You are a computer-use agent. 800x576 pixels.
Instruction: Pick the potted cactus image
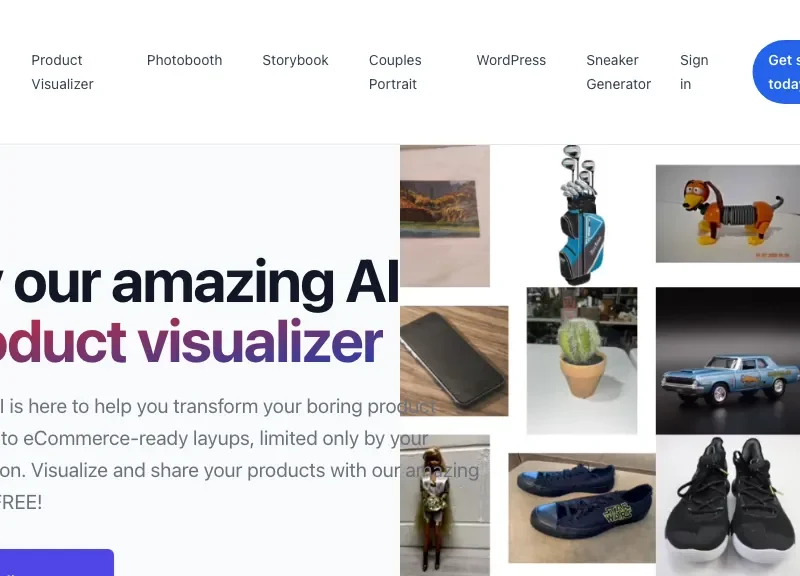tap(582, 361)
